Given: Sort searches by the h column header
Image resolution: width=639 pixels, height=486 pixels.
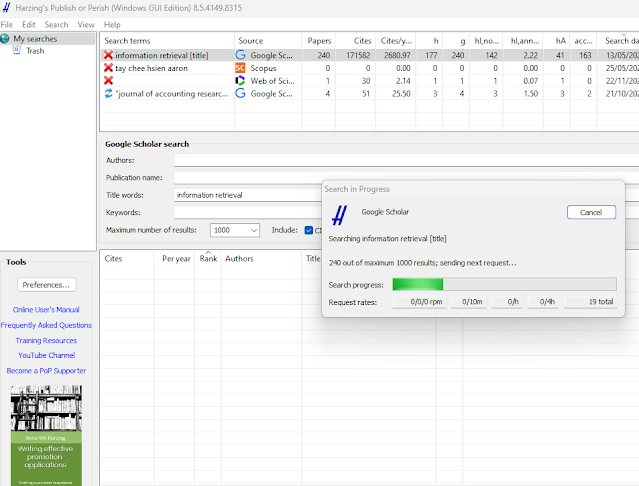Looking at the screenshot, I should coord(429,41).
